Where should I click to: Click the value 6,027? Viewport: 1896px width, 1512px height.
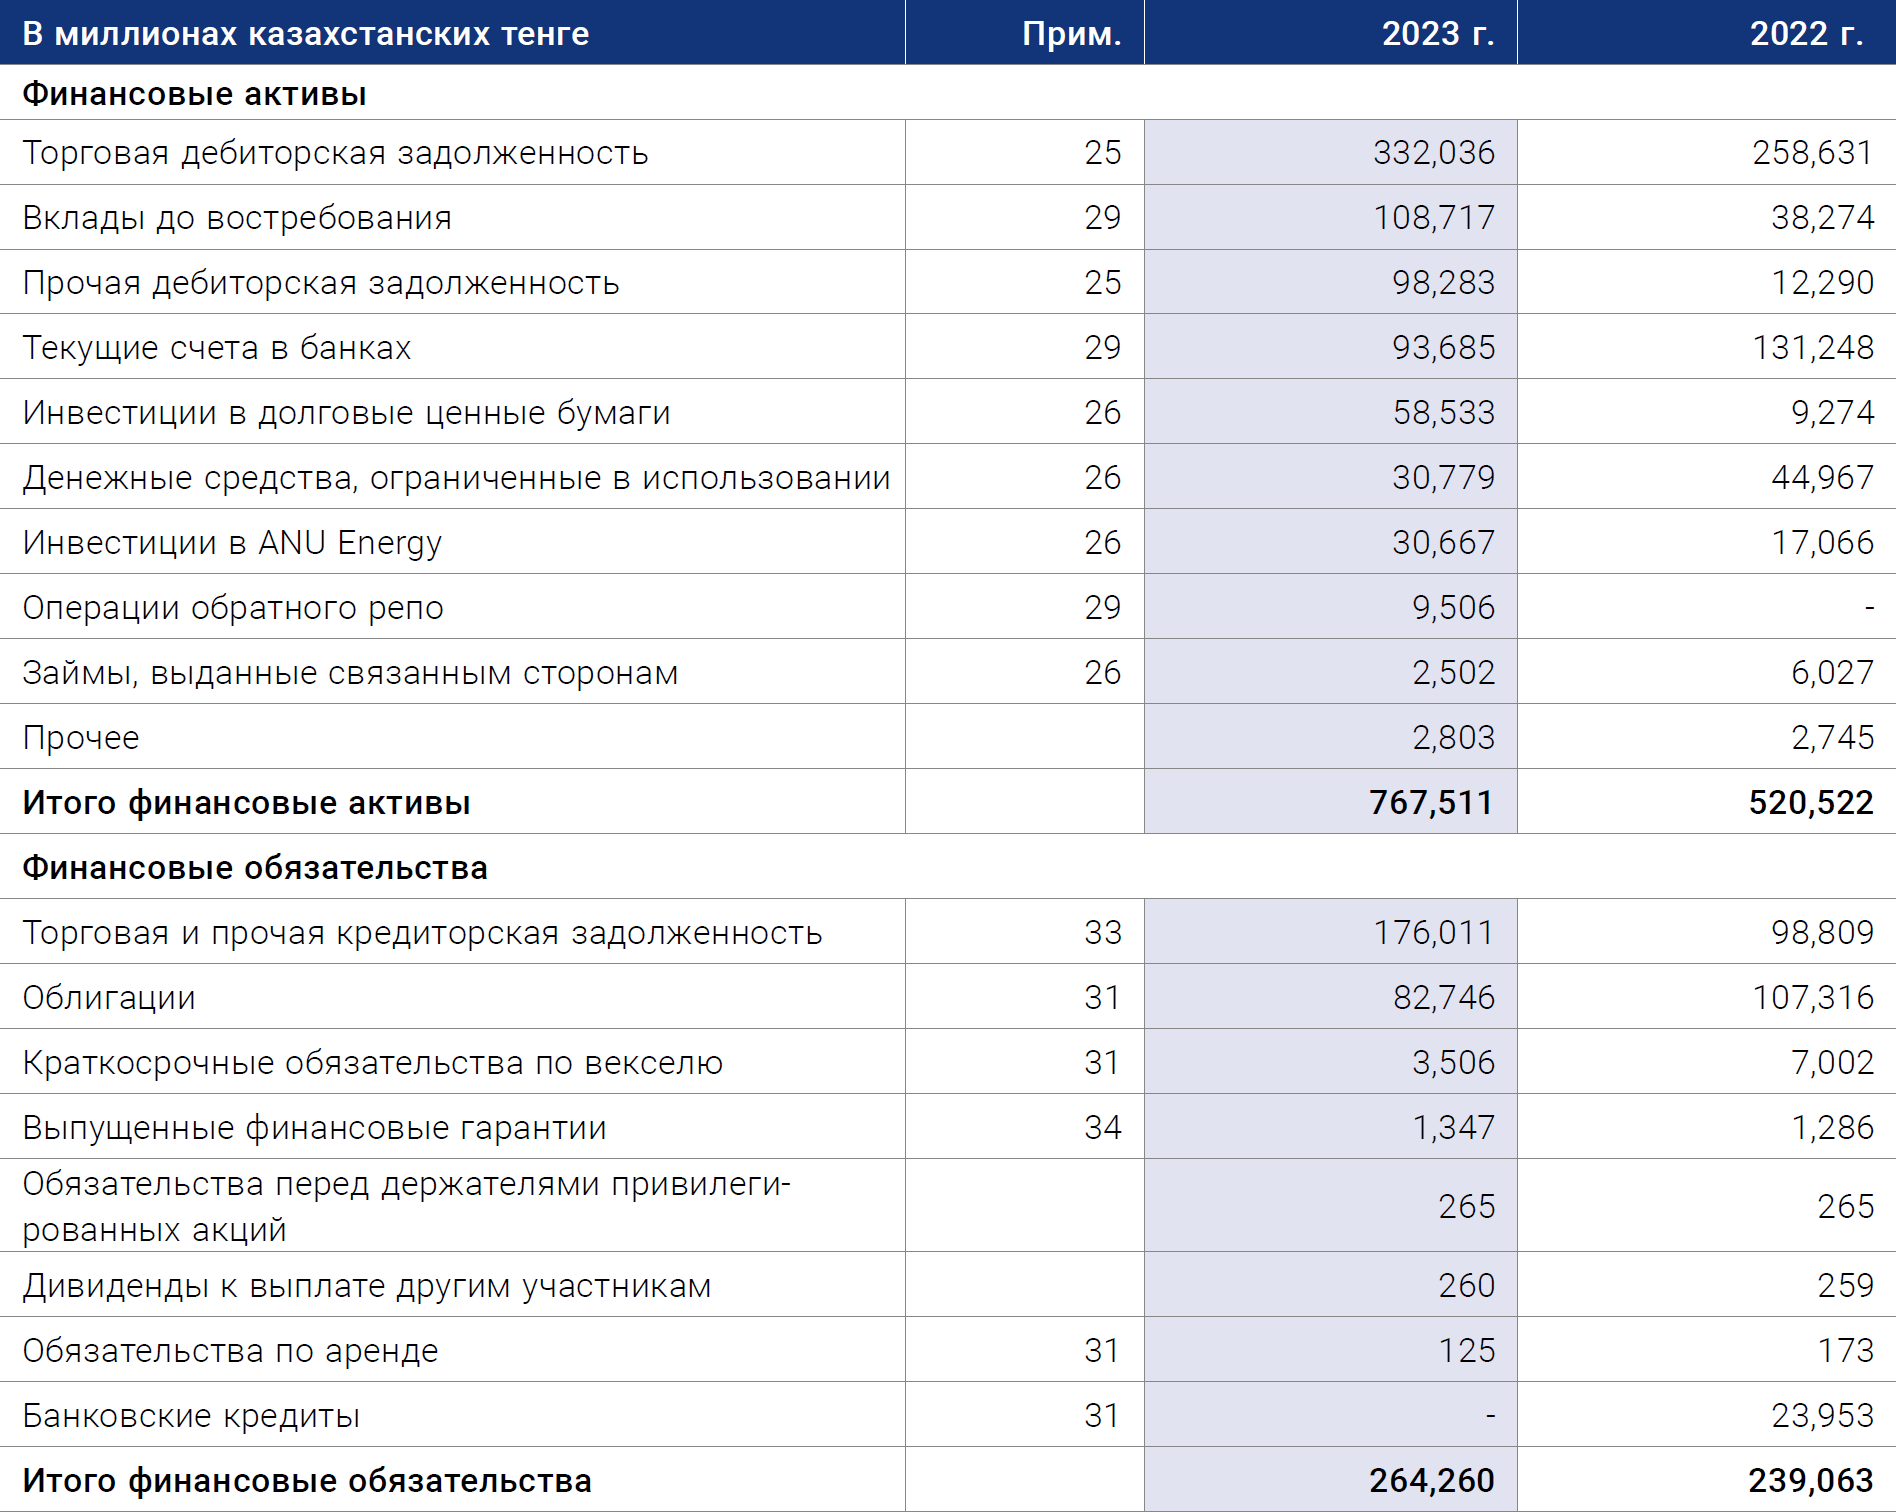pyautogui.click(x=1832, y=673)
